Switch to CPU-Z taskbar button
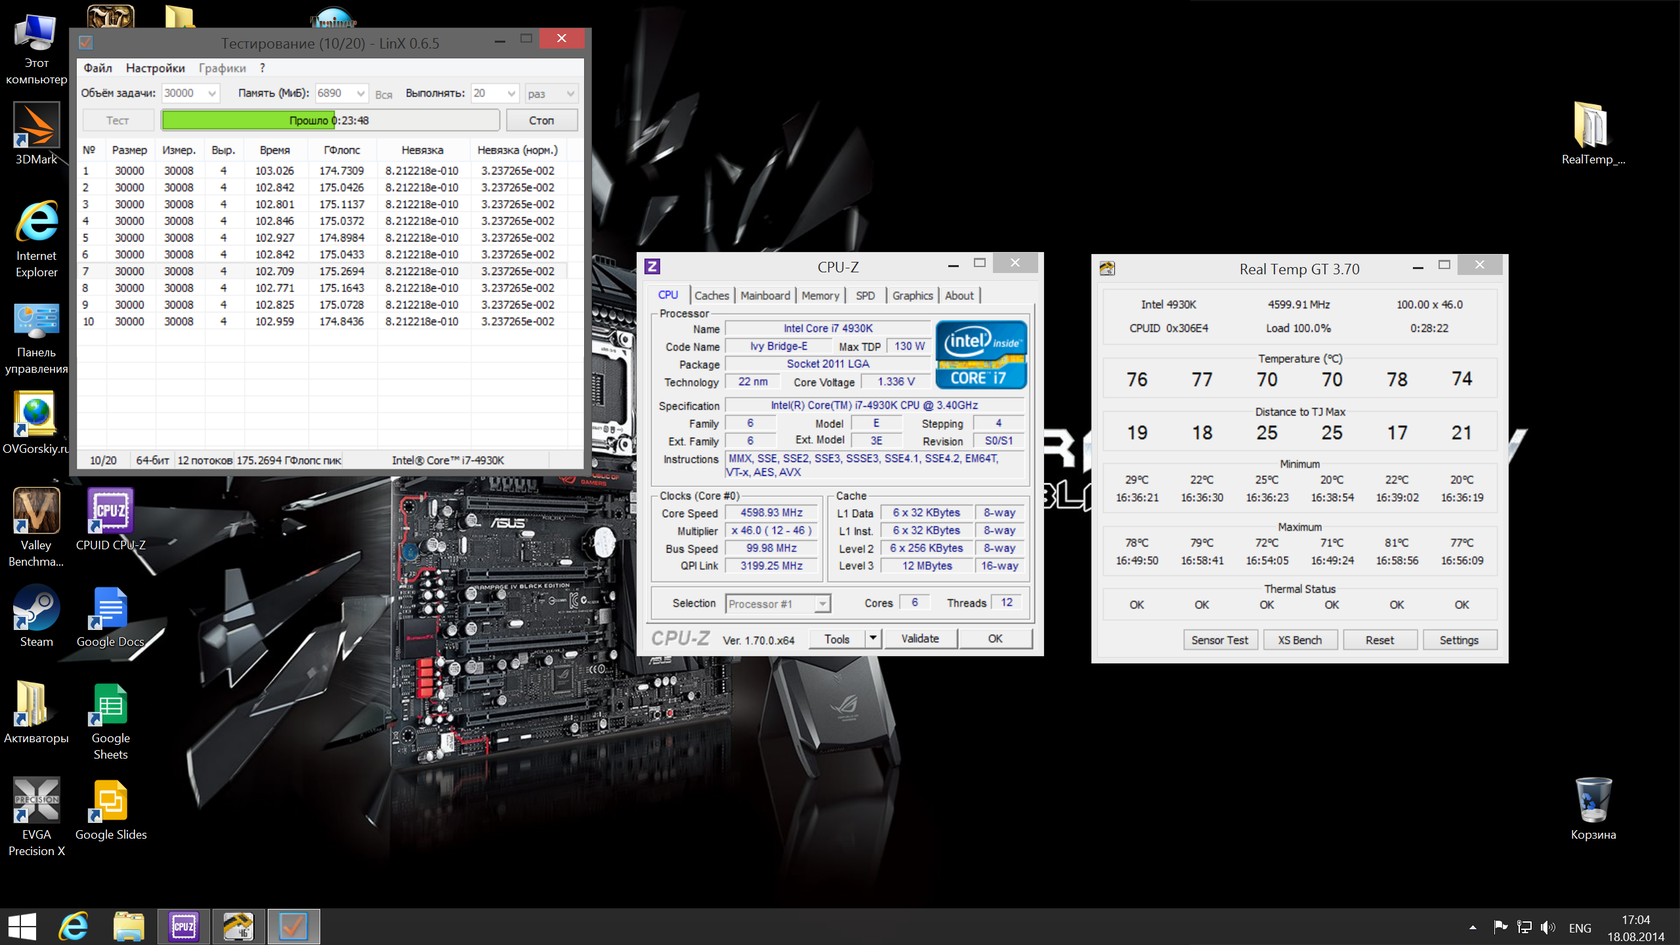Viewport: 1680px width, 945px height. click(x=183, y=927)
